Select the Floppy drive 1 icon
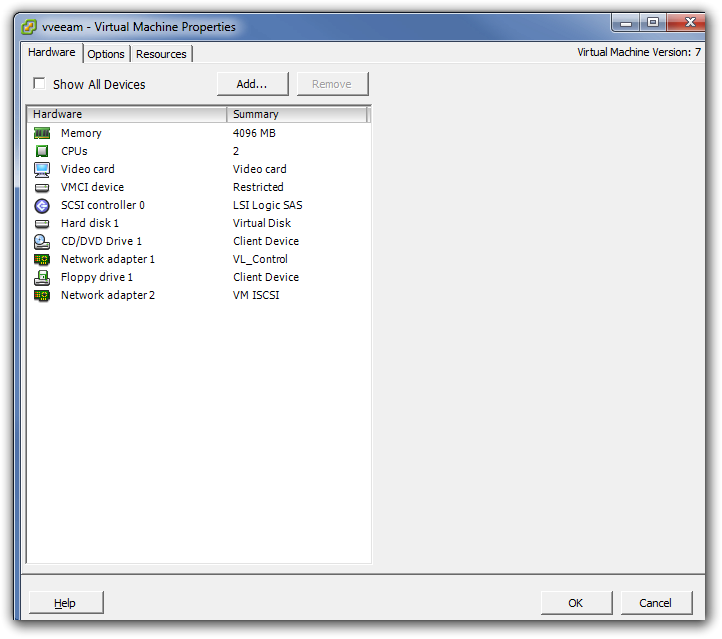The width and height of the screenshot is (722, 639). pos(42,277)
